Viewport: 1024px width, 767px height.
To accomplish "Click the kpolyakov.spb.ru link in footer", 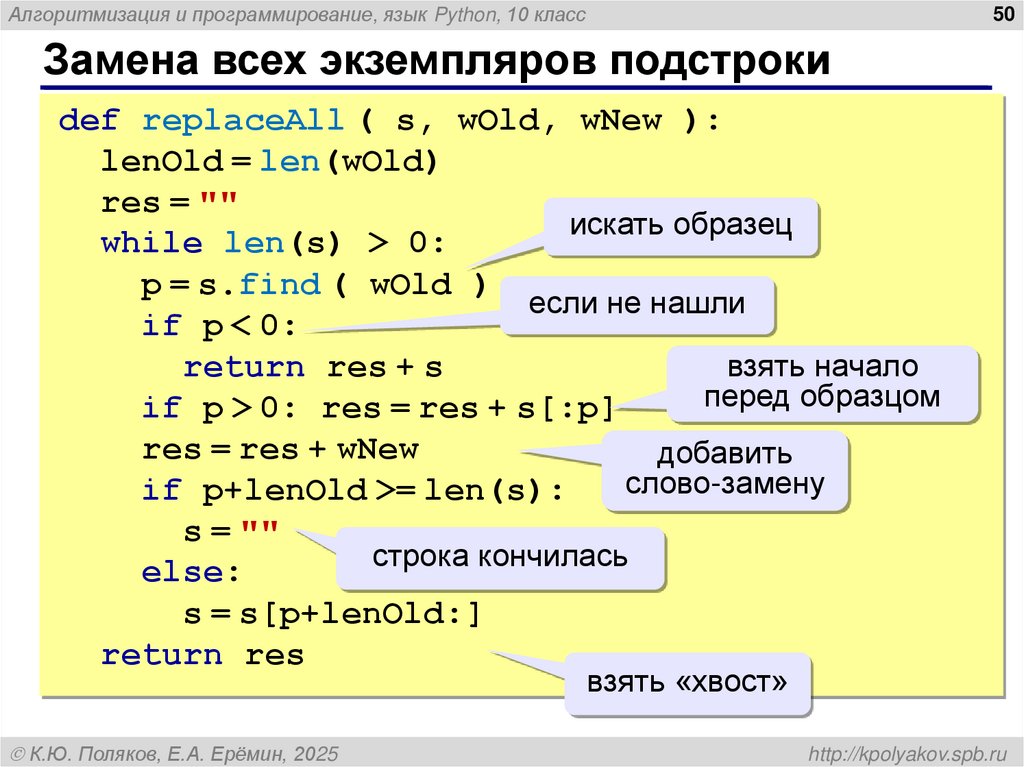I will coord(907,754).
